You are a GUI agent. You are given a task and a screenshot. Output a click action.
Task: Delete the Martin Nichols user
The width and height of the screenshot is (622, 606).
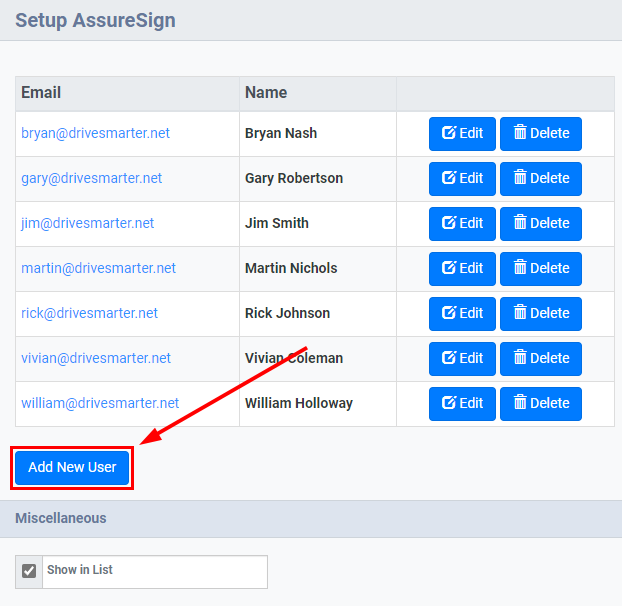[x=541, y=269]
